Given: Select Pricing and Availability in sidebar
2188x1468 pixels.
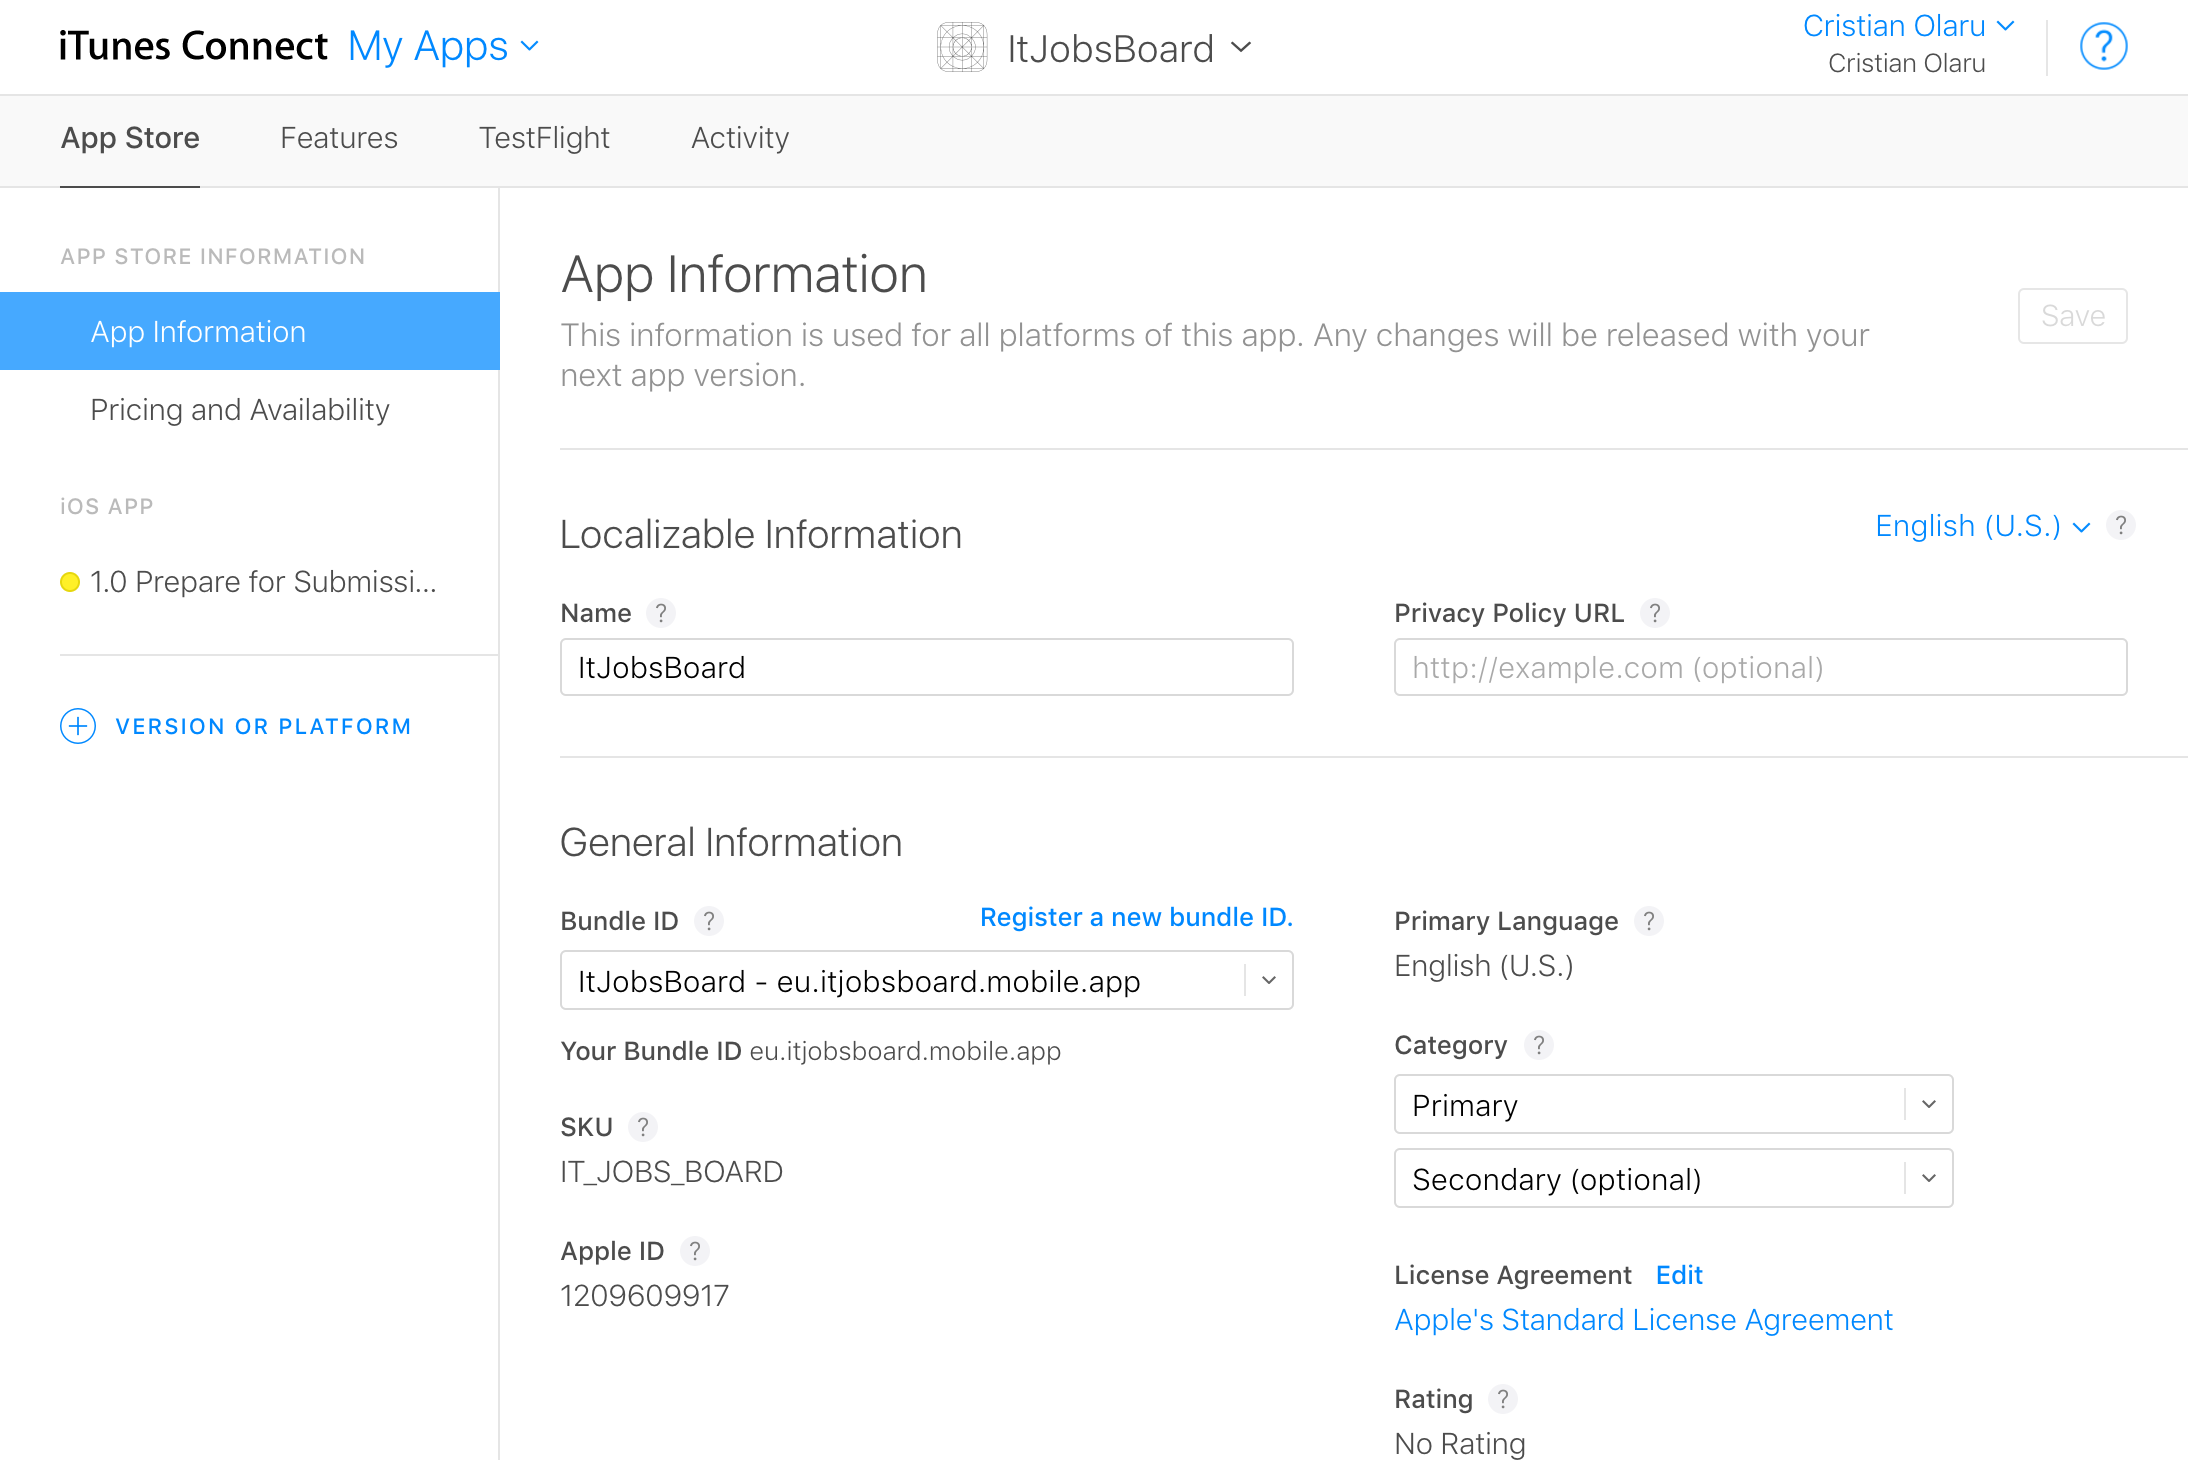Looking at the screenshot, I should pos(239,409).
